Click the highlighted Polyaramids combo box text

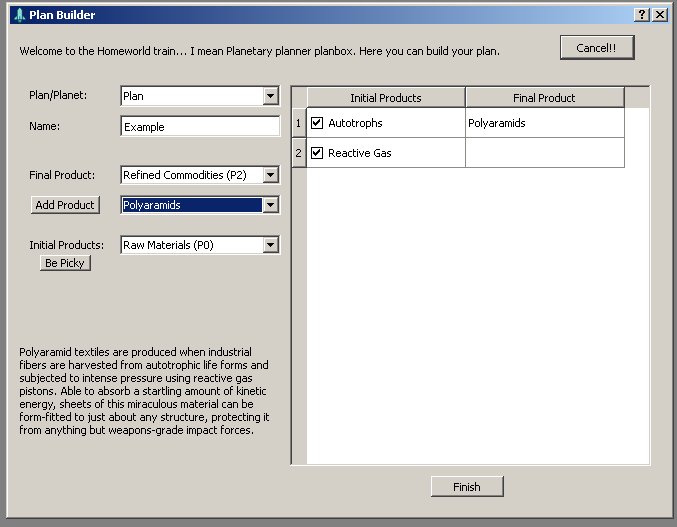click(x=152, y=205)
